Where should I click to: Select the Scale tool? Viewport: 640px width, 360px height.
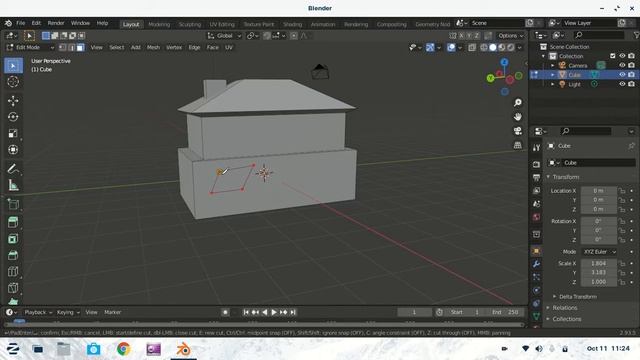coord(13,133)
